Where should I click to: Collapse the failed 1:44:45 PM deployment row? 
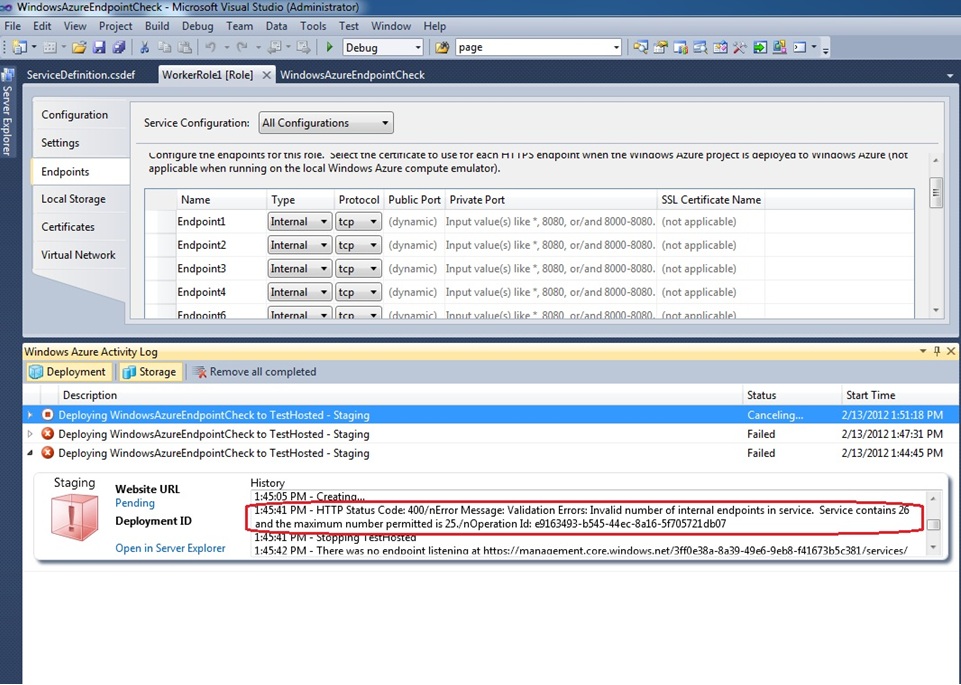point(30,453)
